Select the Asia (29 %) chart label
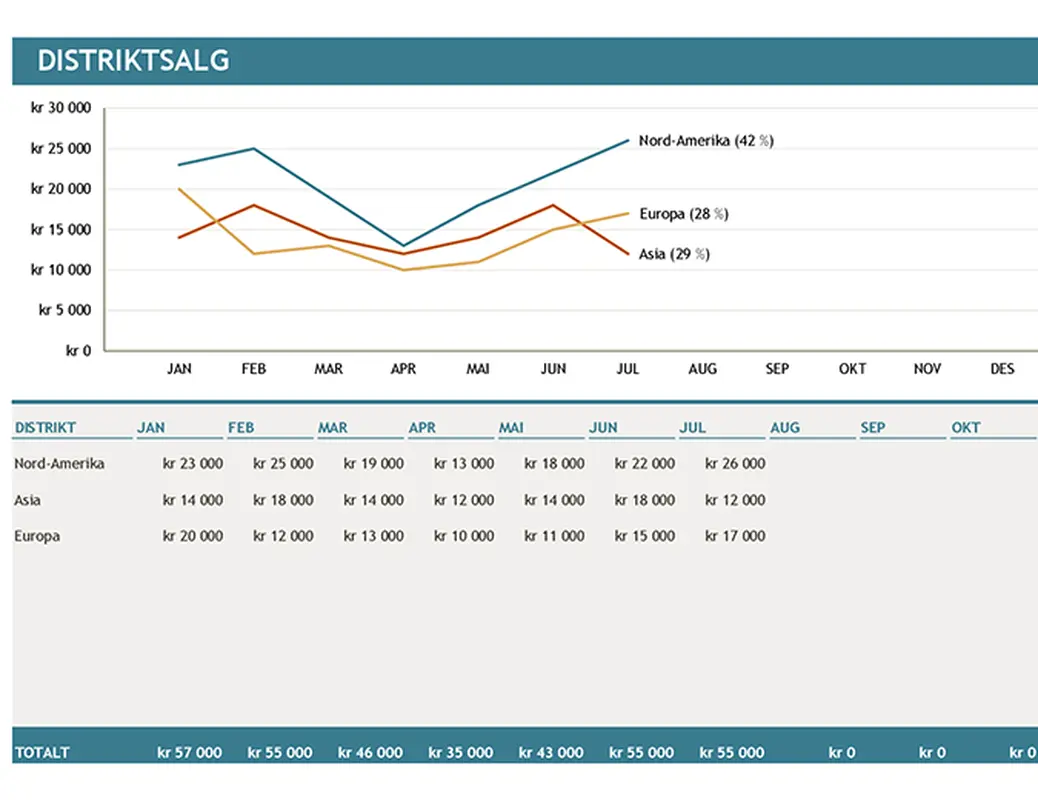 674,254
